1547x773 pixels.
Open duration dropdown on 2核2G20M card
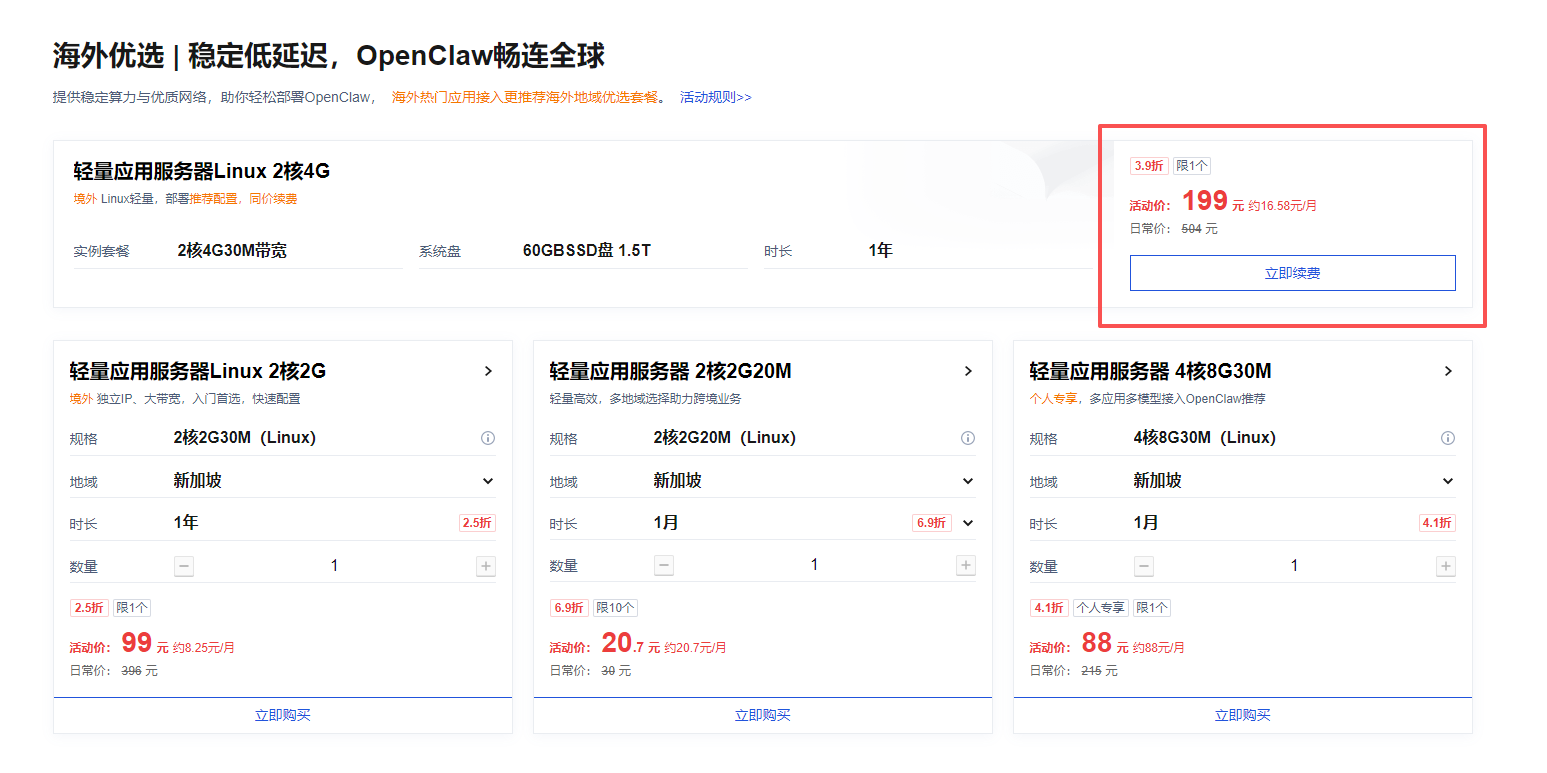pyautogui.click(x=968, y=523)
